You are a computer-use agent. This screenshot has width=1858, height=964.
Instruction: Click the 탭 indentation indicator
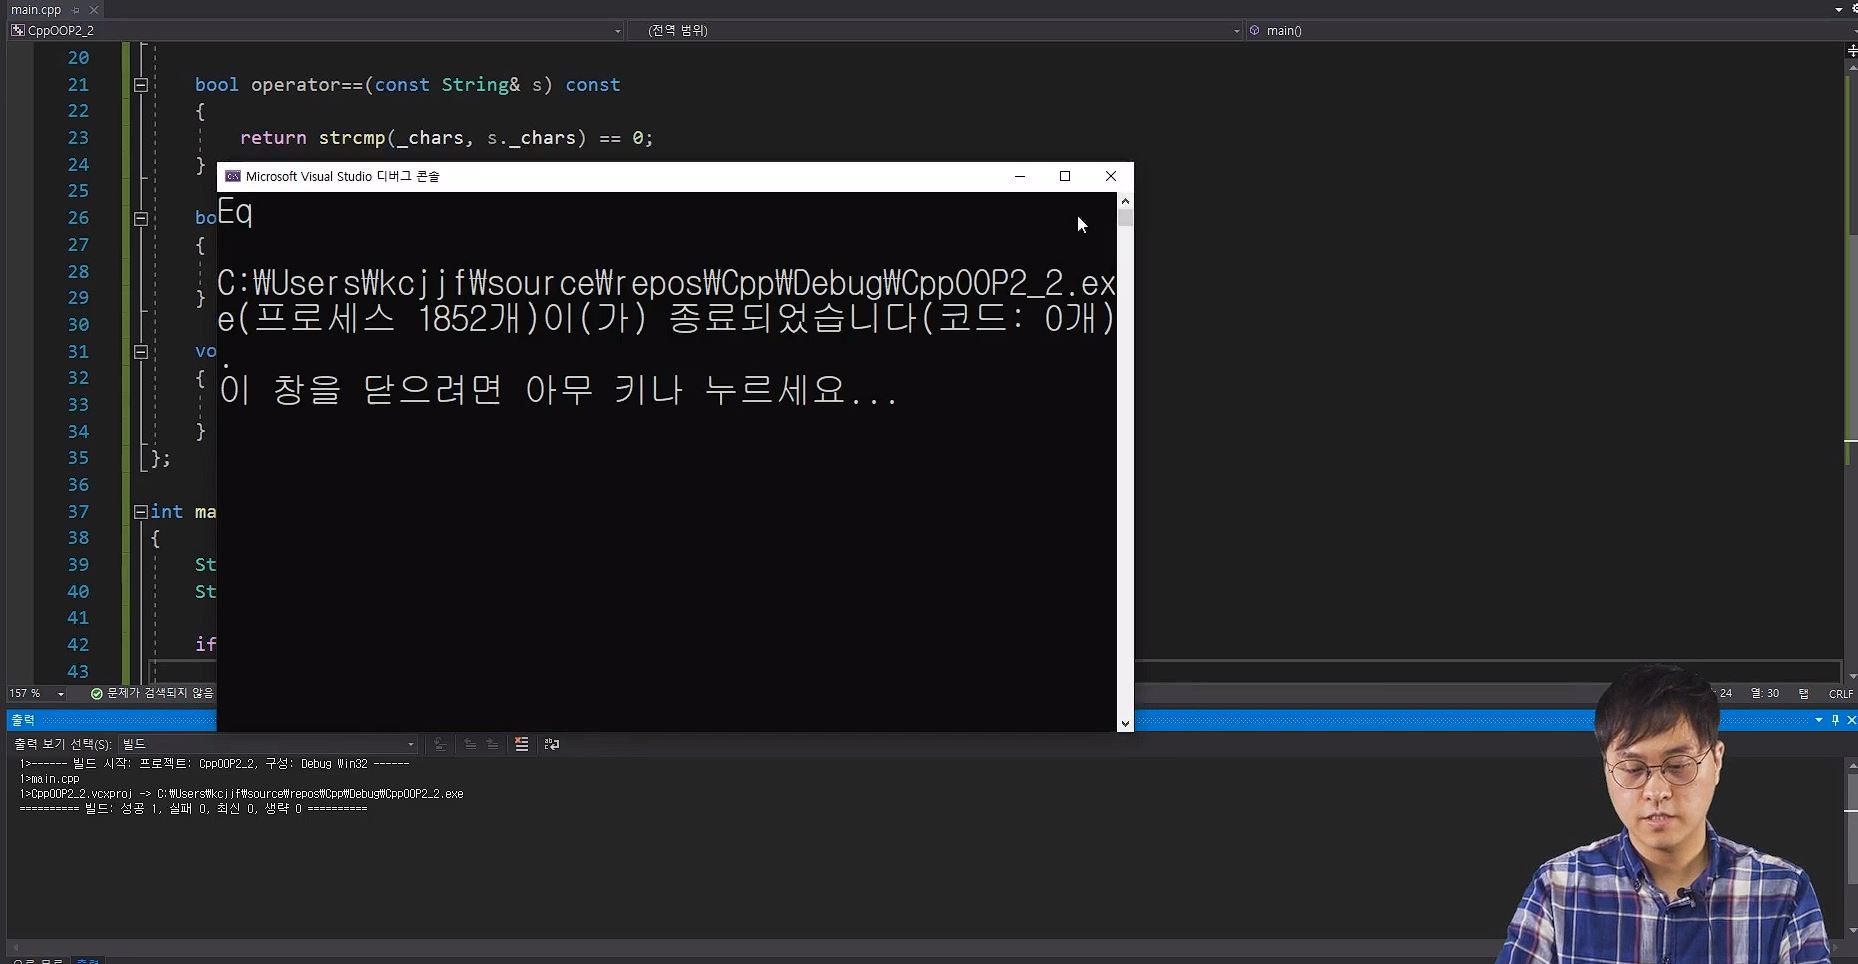[x=1804, y=693]
